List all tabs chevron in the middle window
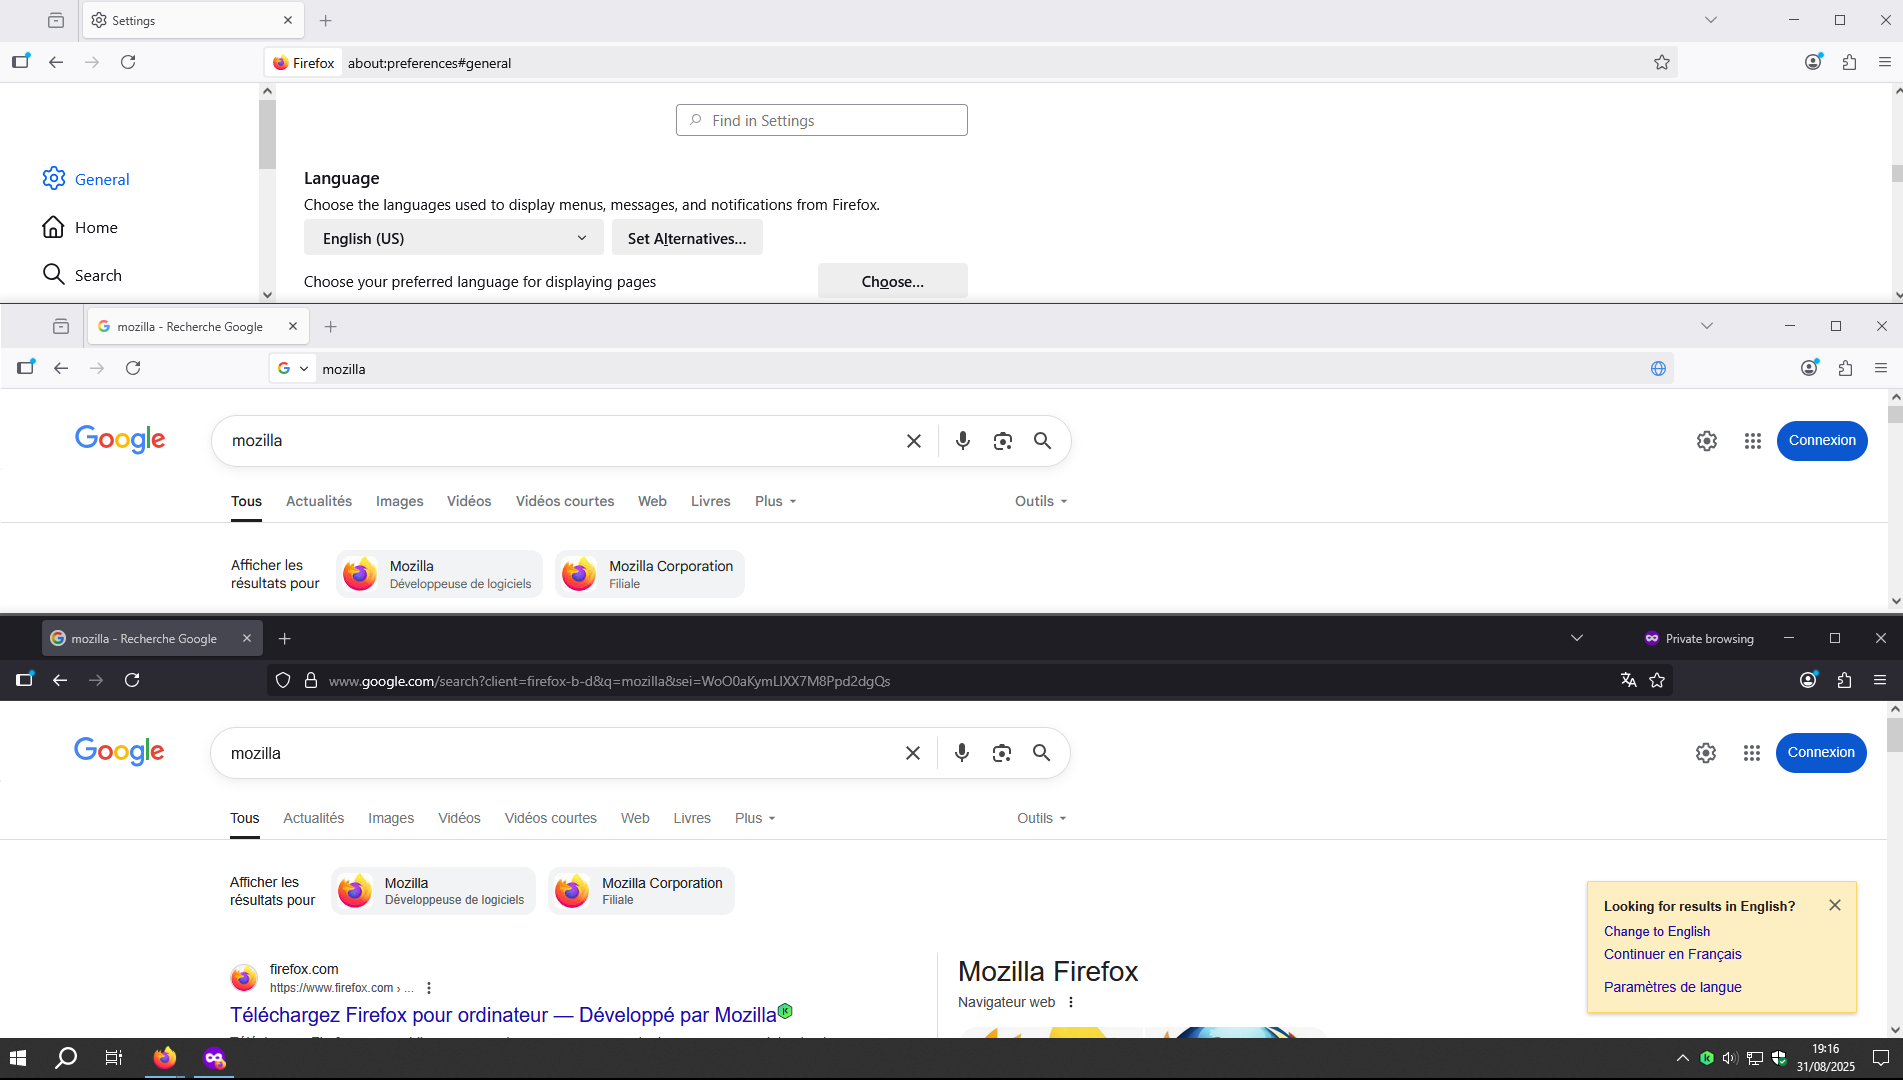Screen dimensions: 1903x1080 point(1707,326)
